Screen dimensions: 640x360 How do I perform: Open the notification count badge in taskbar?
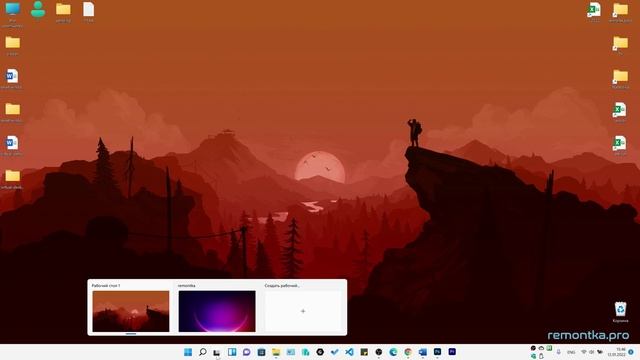tap(631, 352)
